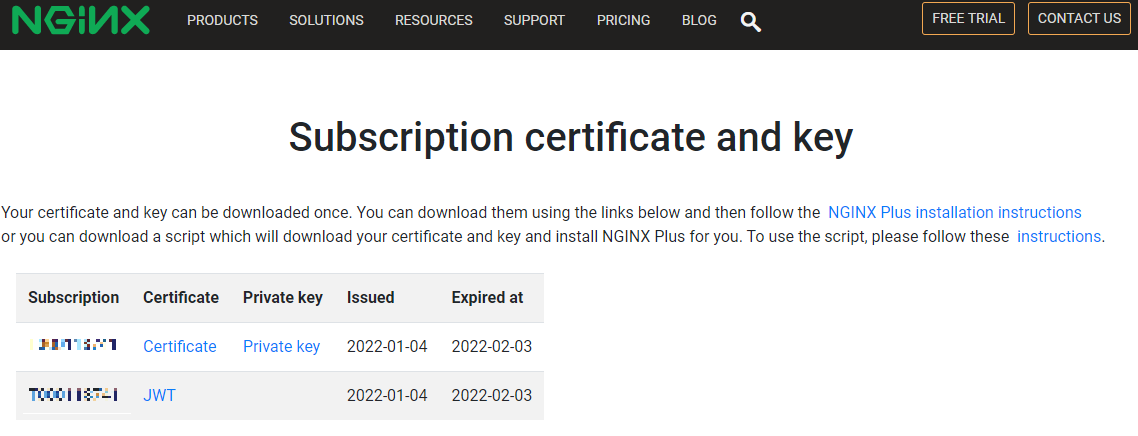This screenshot has height=436, width=1138.
Task: Click blurred subscription ID in Certificate row
Action: (x=74, y=345)
